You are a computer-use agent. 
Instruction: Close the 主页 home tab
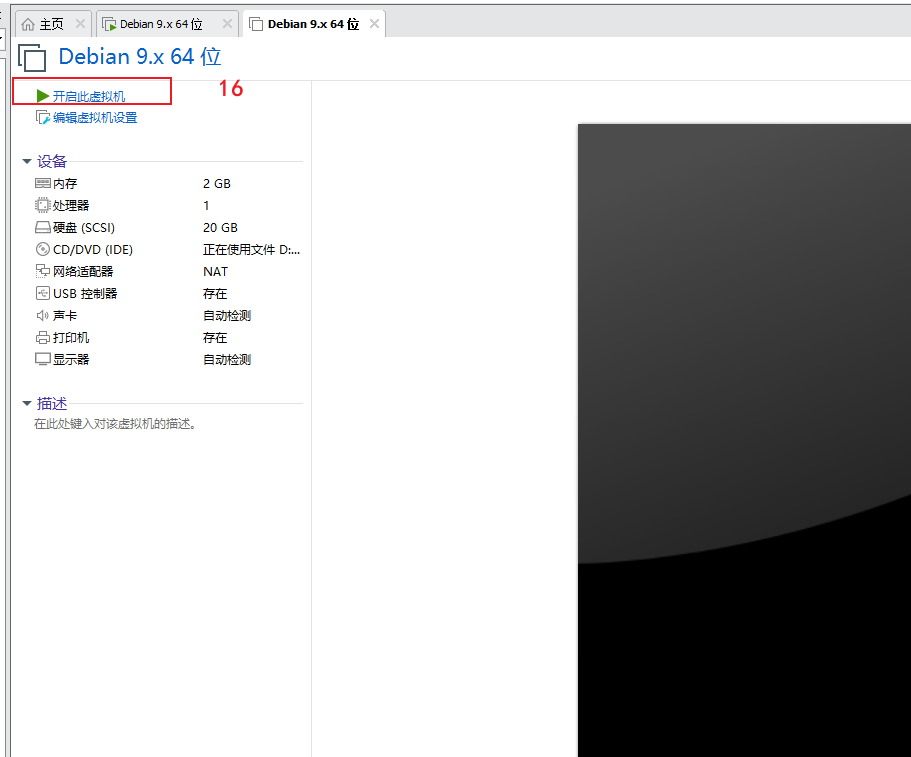pos(80,24)
